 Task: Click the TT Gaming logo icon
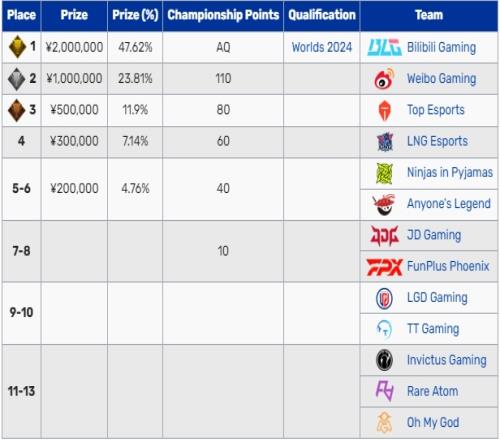384,329
